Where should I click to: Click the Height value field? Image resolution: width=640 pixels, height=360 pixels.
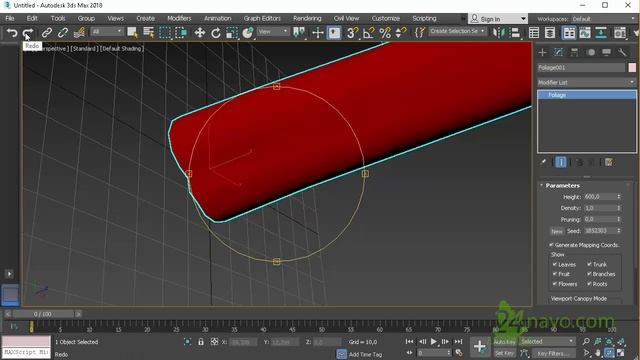click(600, 197)
